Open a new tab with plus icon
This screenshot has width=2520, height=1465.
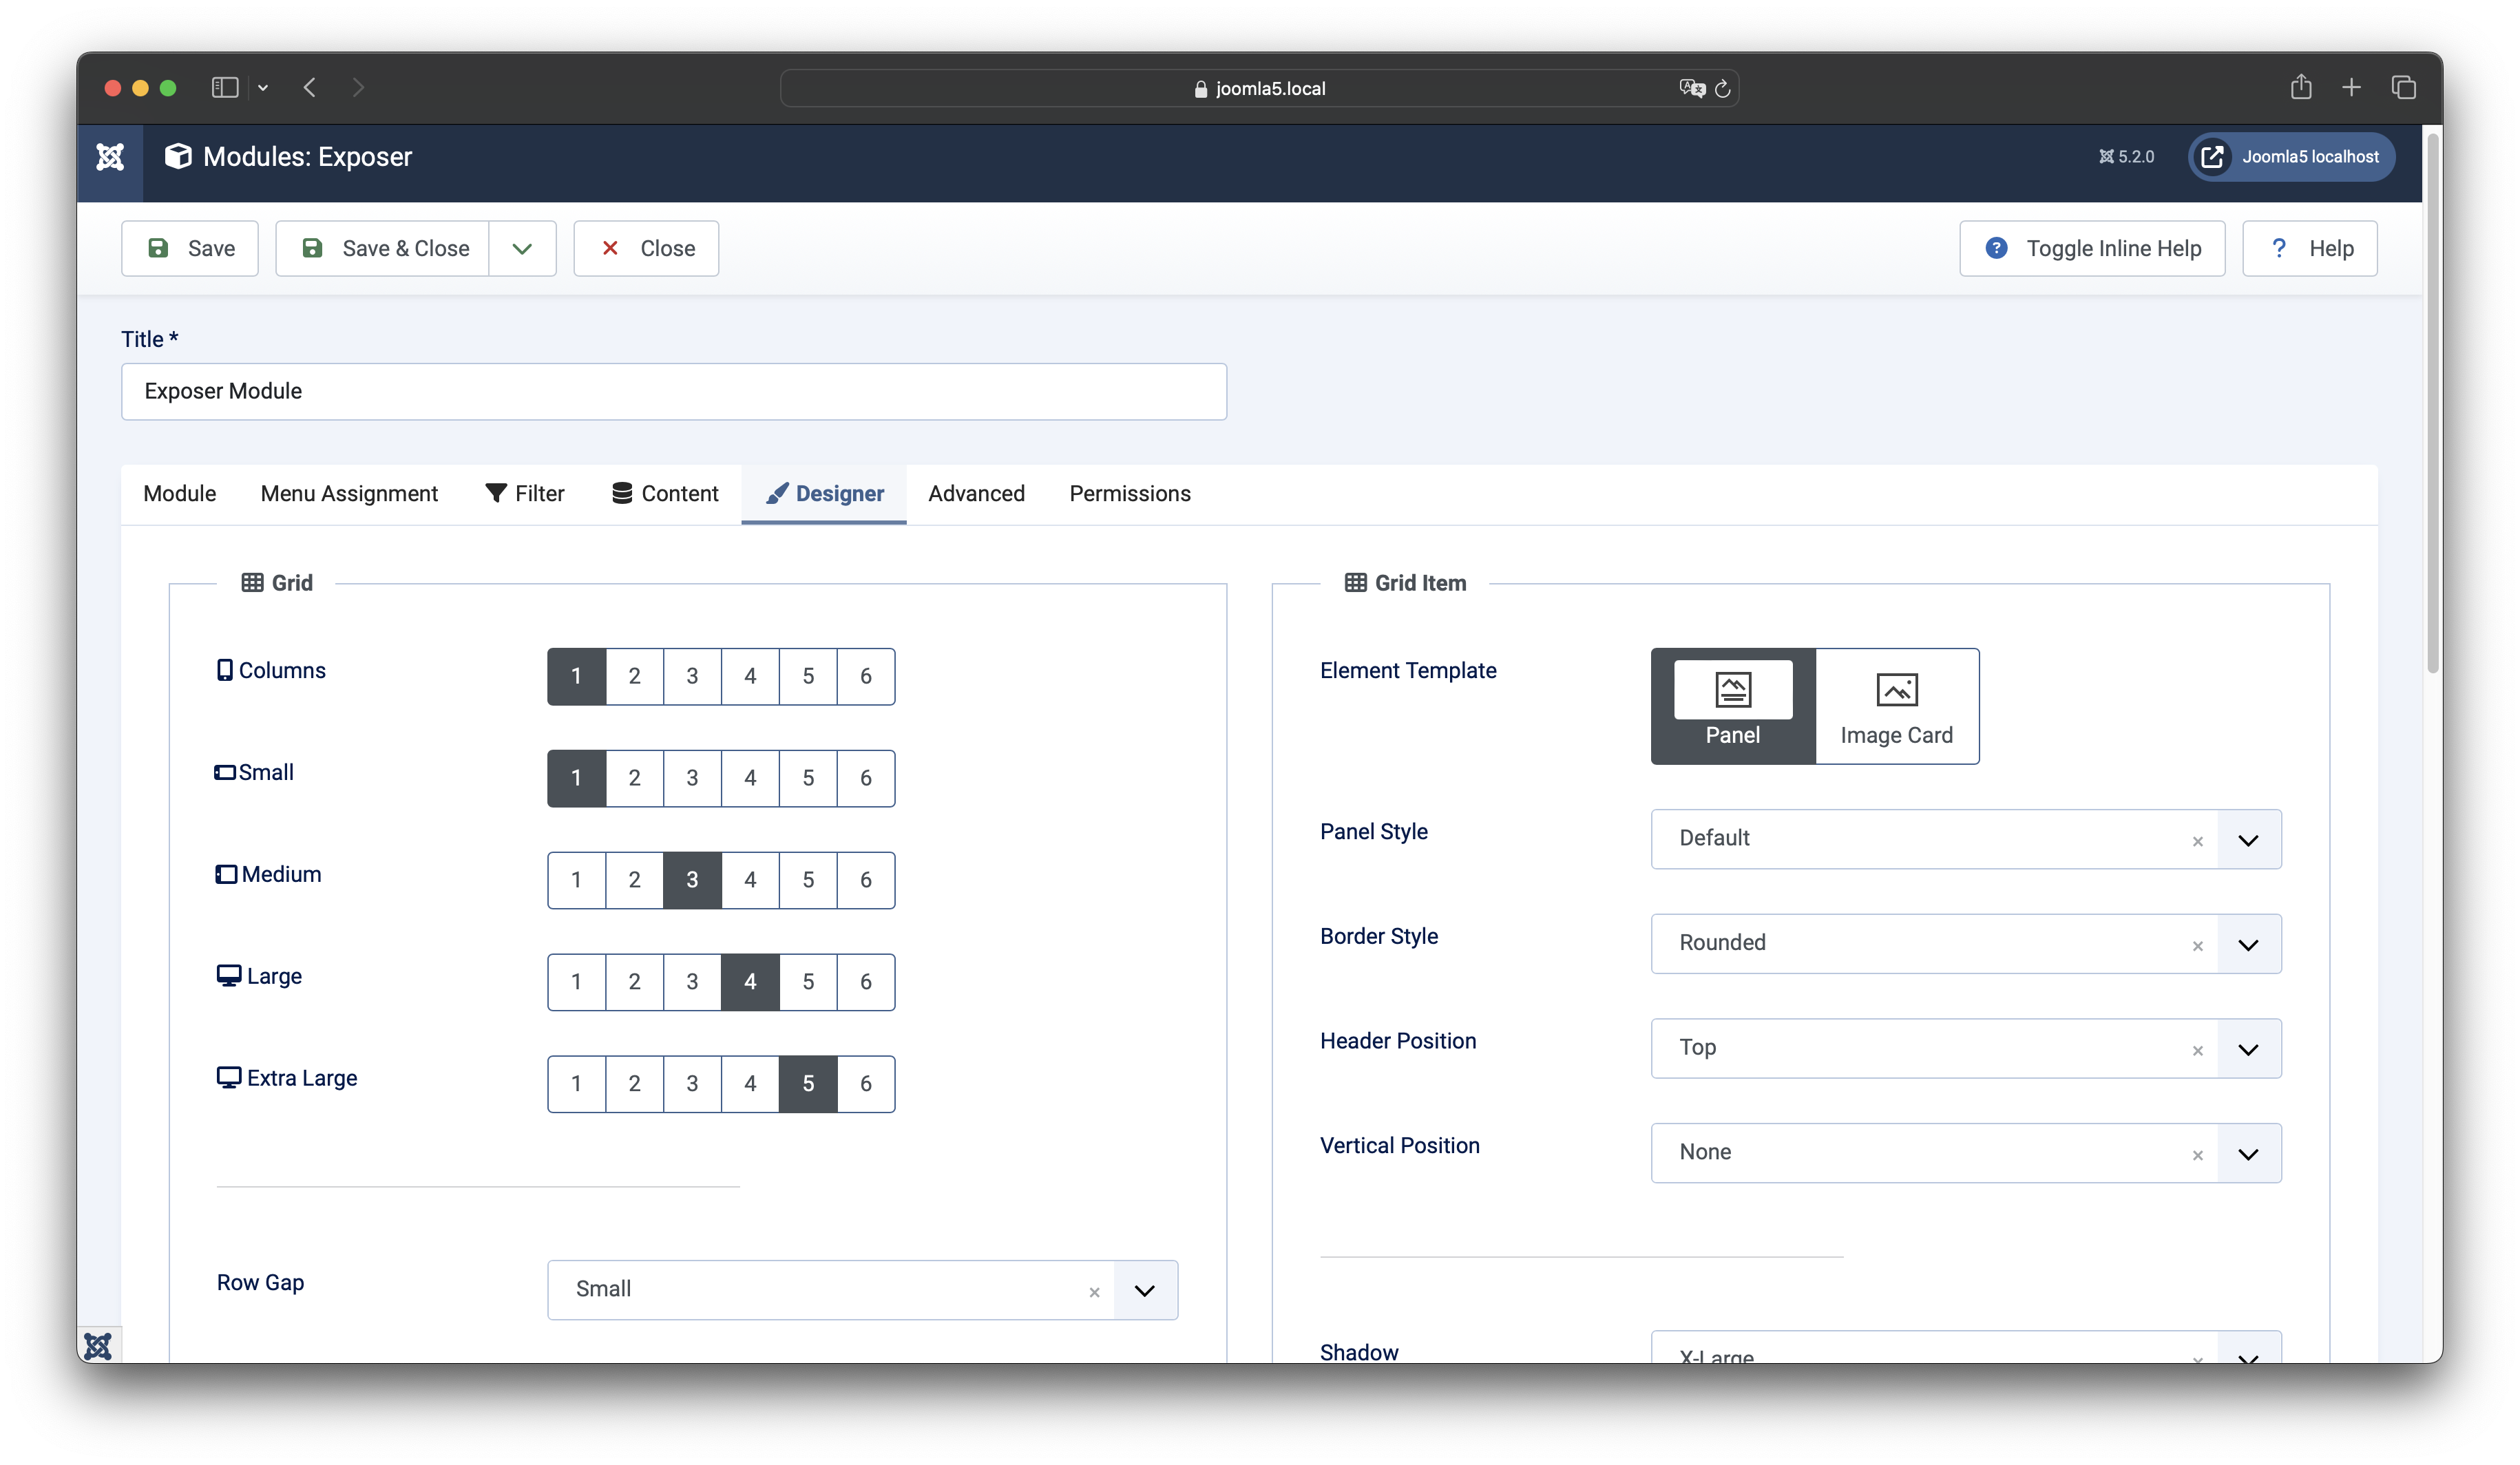[2351, 88]
